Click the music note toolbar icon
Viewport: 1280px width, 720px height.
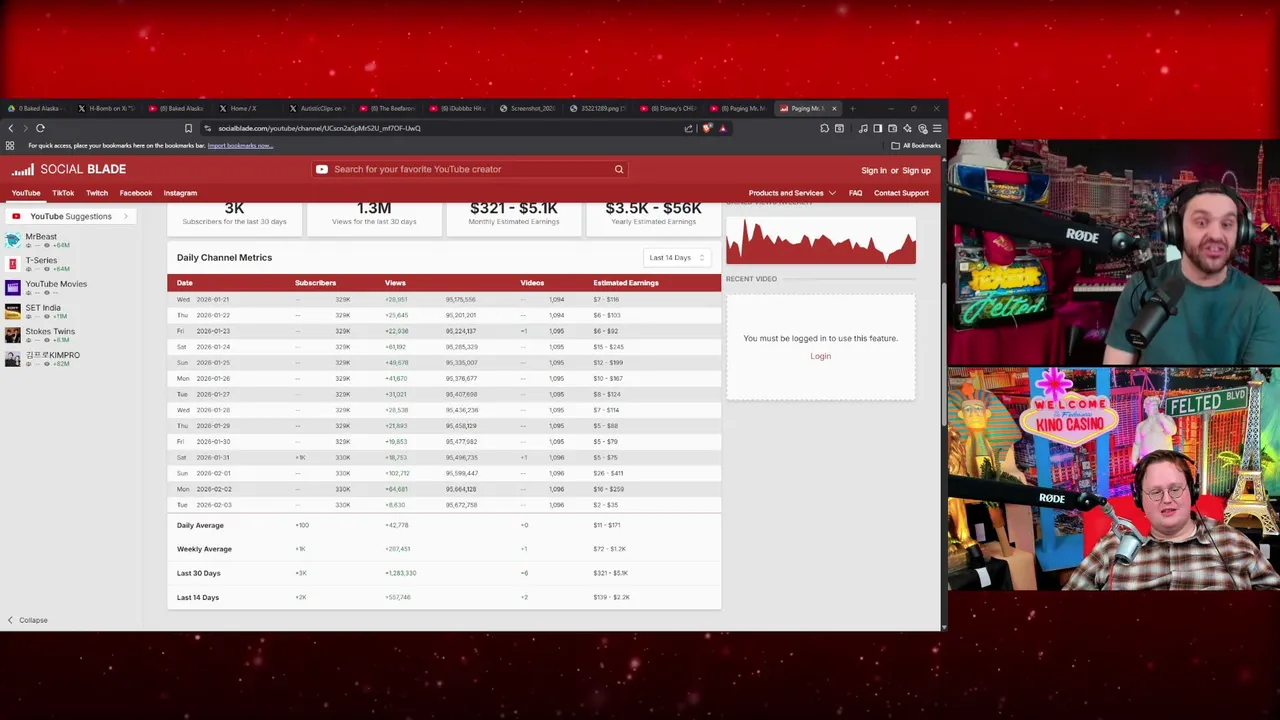863,128
